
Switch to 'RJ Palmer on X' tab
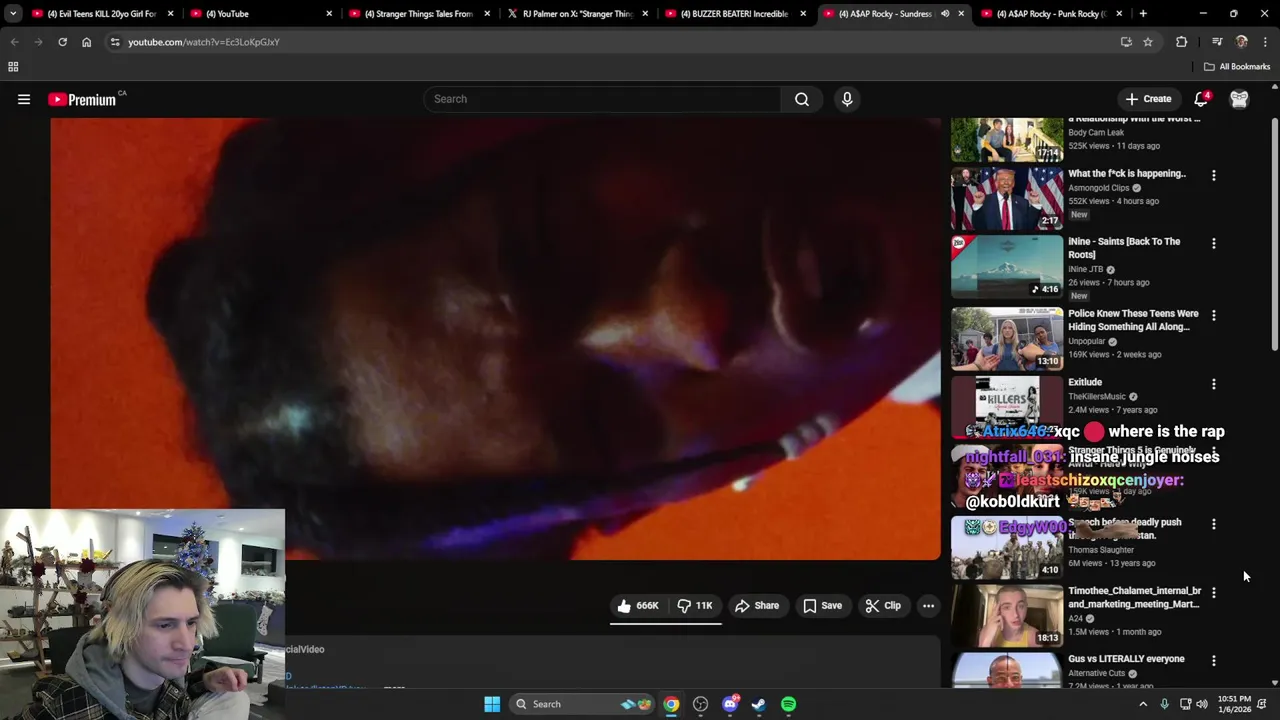[578, 14]
